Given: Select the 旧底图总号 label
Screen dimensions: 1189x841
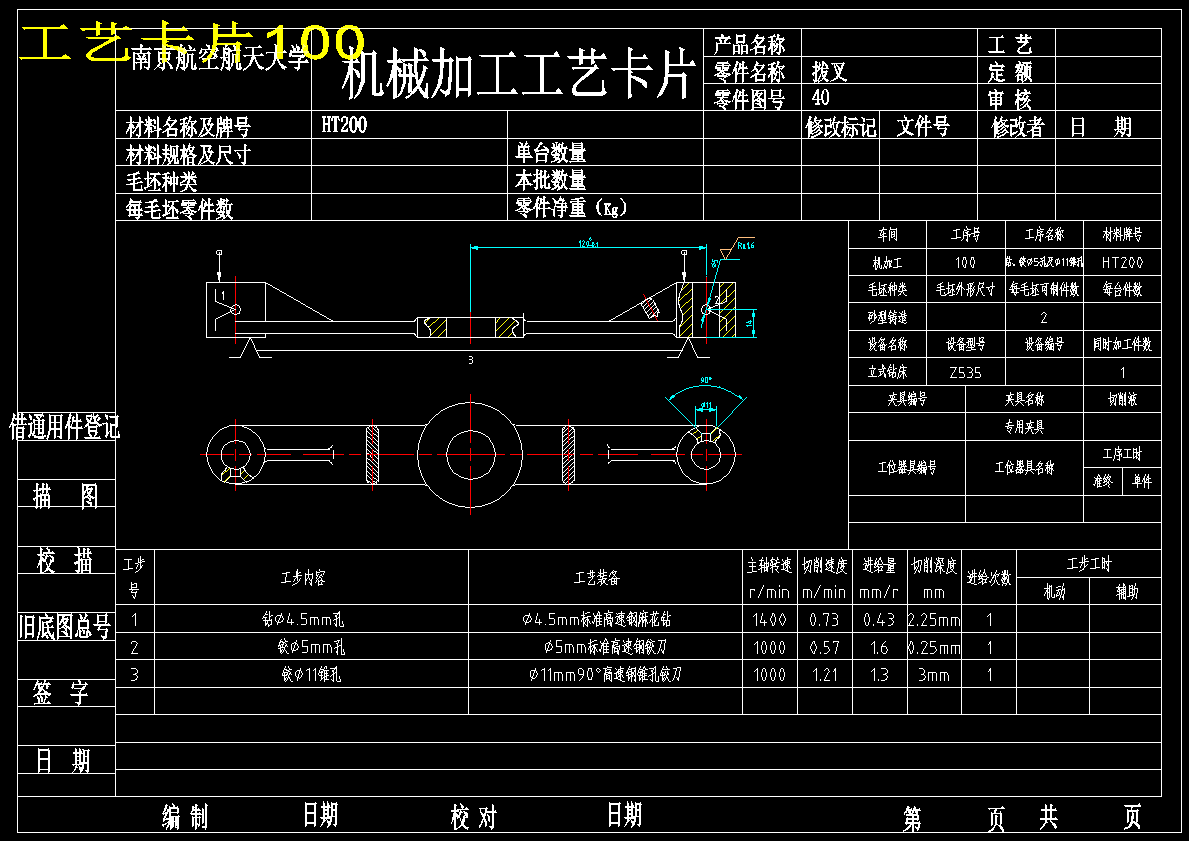Looking at the screenshot, I should pyautogui.click(x=65, y=627).
